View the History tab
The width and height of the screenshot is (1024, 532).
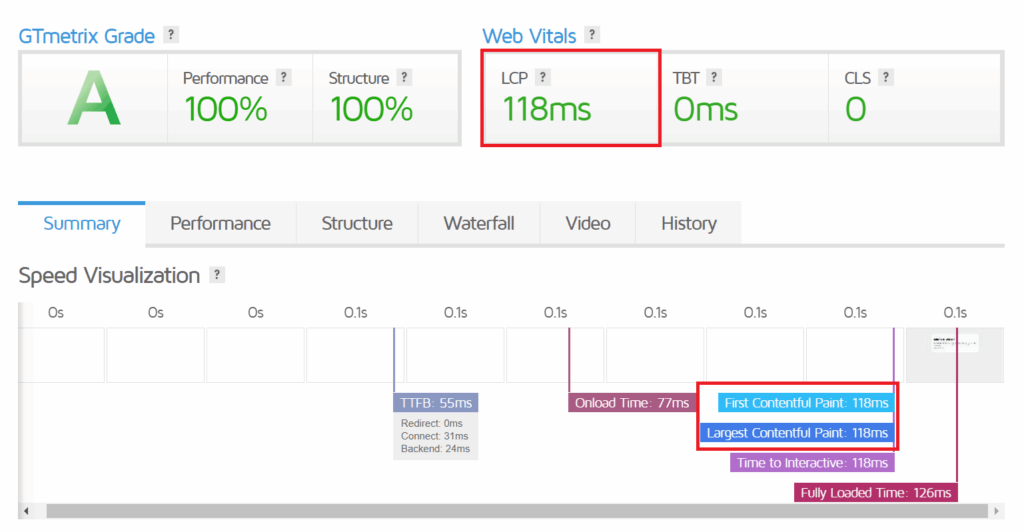[x=688, y=224]
